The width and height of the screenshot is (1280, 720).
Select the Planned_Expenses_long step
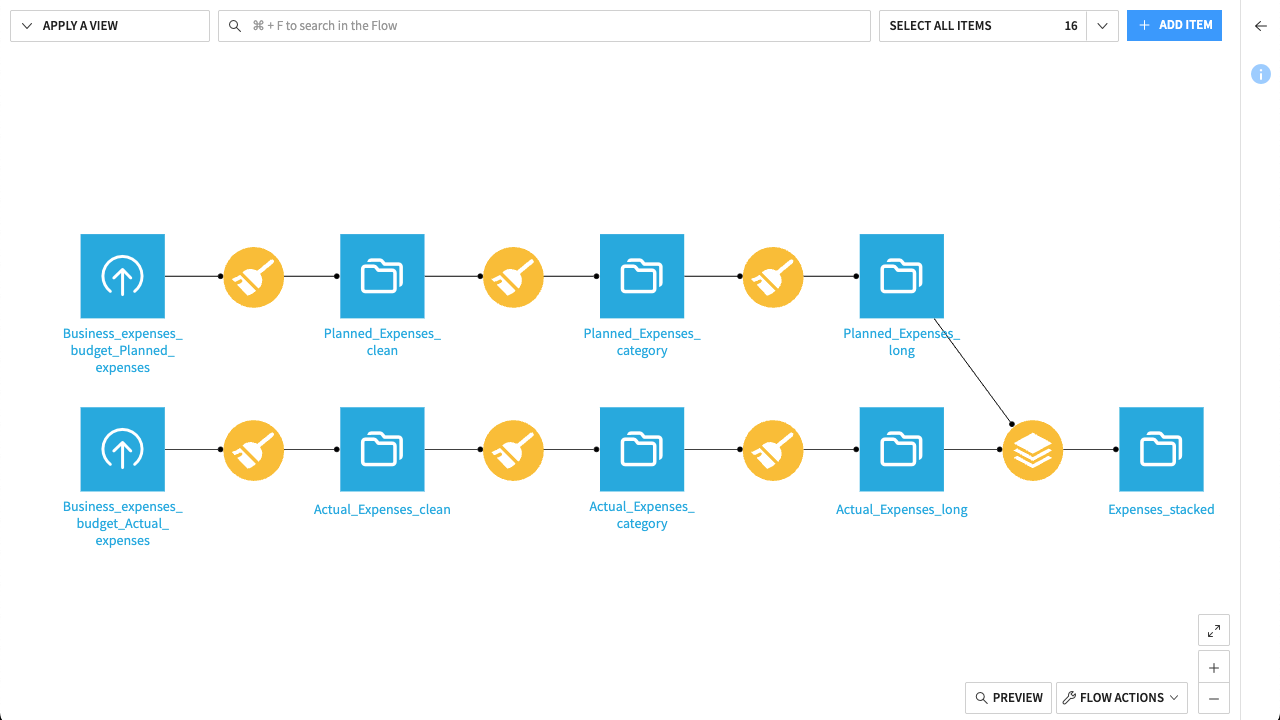pos(901,276)
